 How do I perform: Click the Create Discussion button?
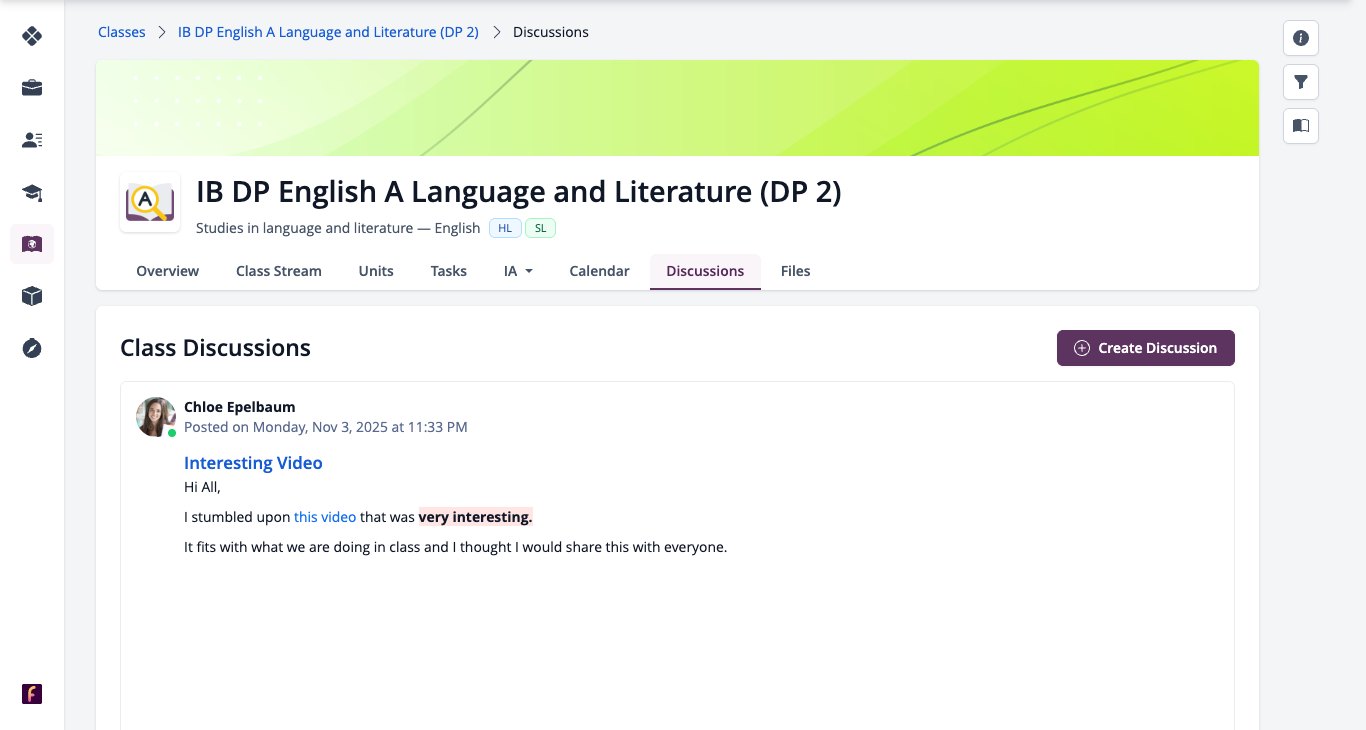[1146, 348]
